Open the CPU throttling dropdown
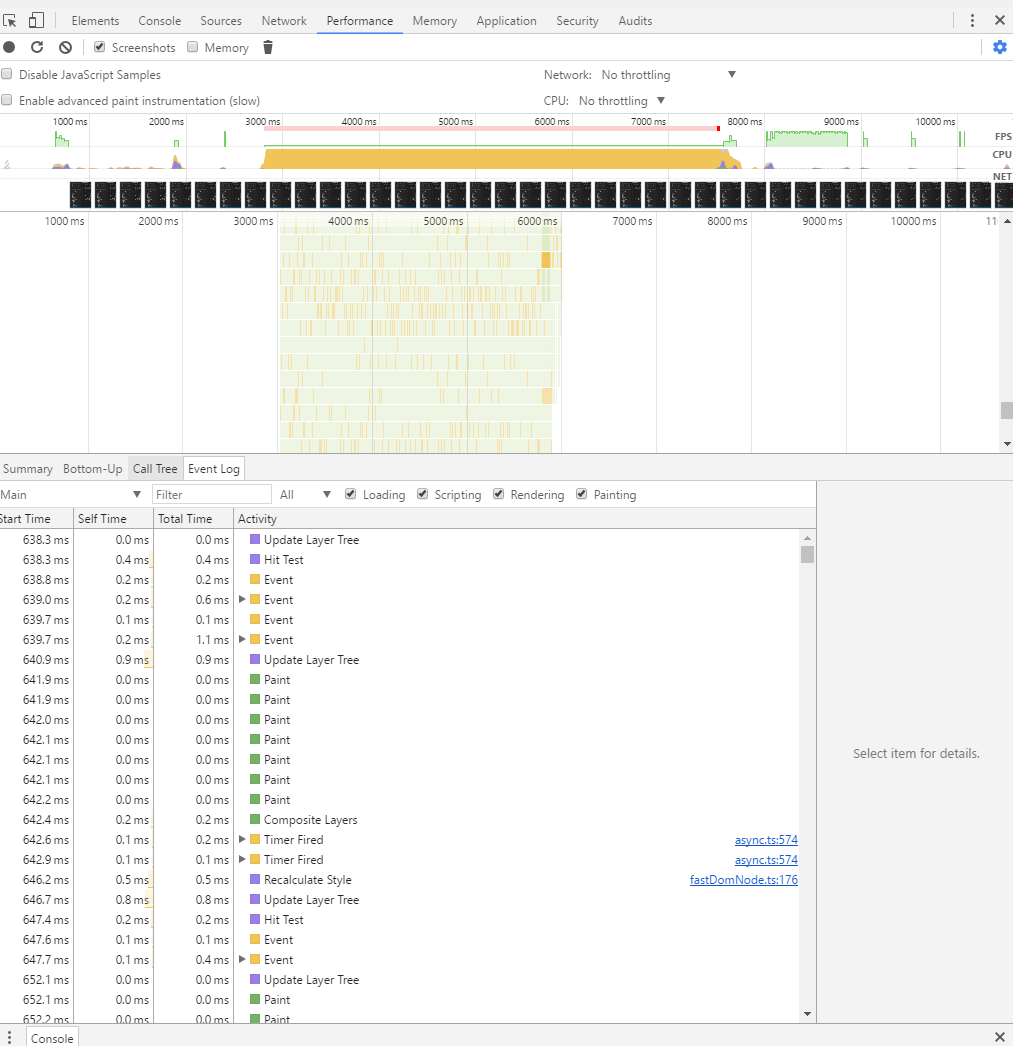Viewport: 1013px width, 1046px height. pos(622,101)
